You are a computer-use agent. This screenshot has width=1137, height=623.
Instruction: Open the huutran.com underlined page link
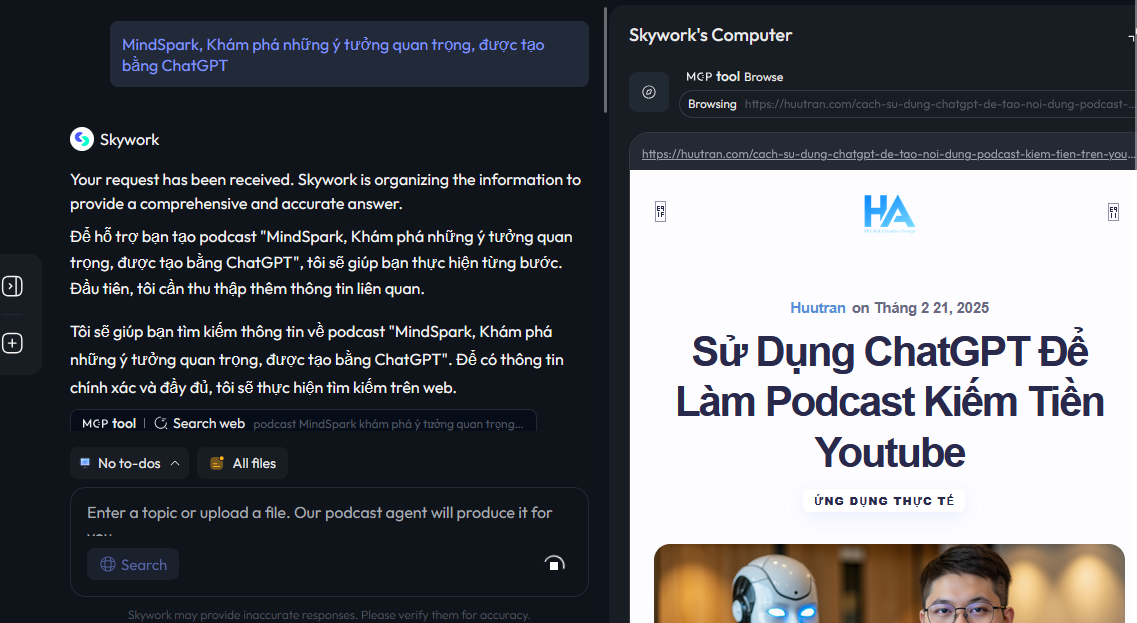click(x=886, y=154)
